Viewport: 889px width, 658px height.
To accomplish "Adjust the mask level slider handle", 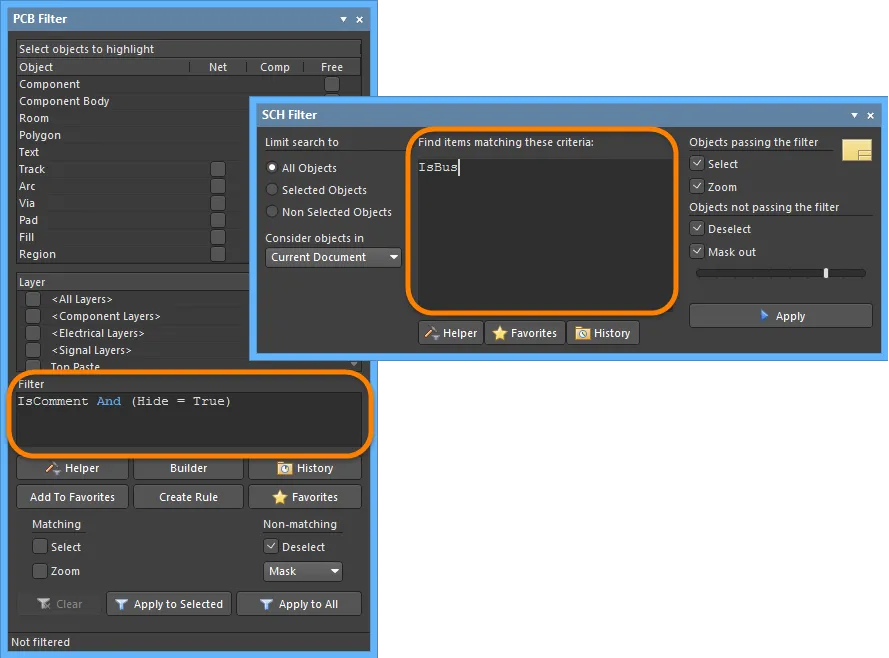I will point(826,273).
